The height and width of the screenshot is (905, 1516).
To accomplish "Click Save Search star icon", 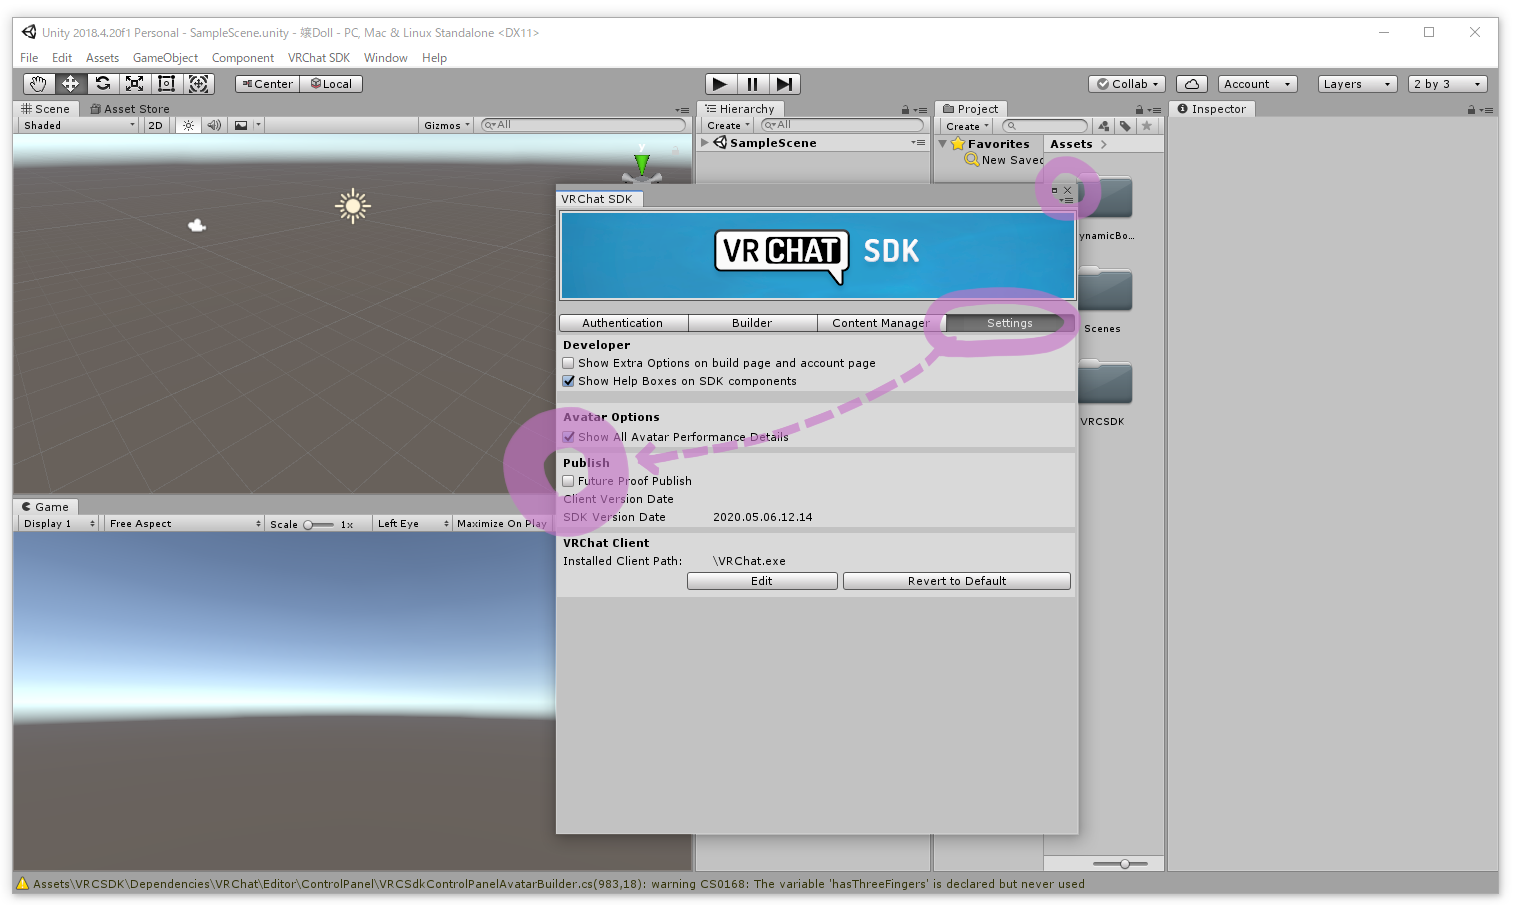I will point(1147,126).
